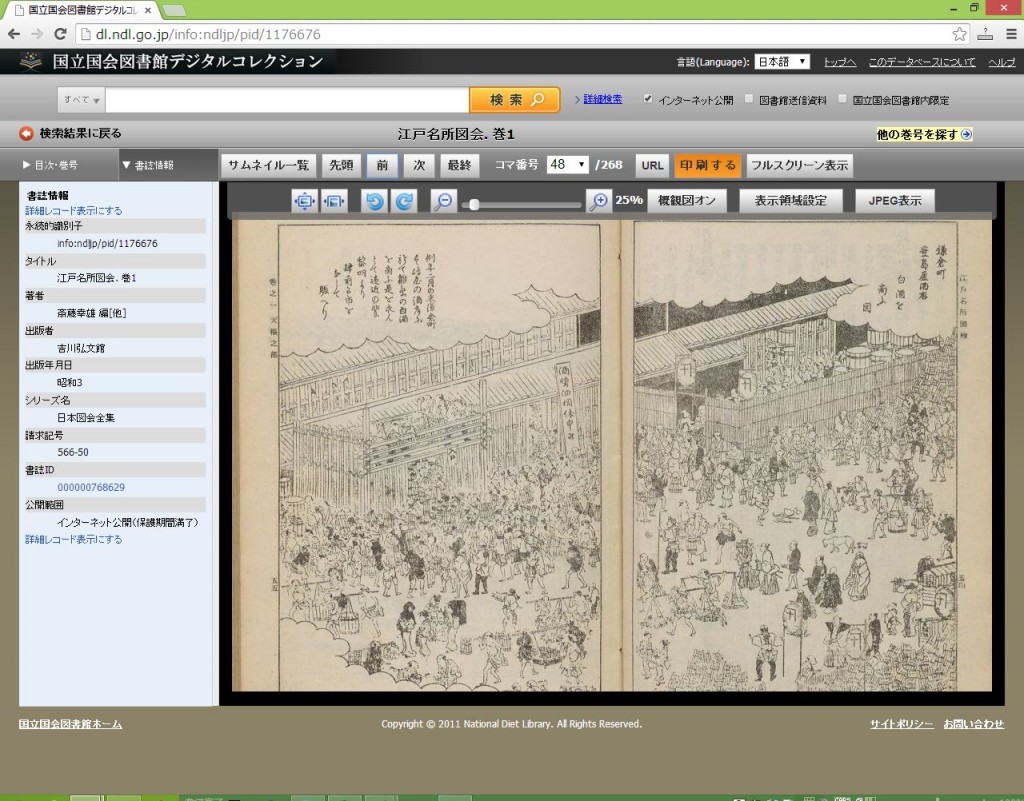The height and width of the screenshot is (801, 1024).
Task: Zoom out with minus magnifier icon
Action: 443,201
